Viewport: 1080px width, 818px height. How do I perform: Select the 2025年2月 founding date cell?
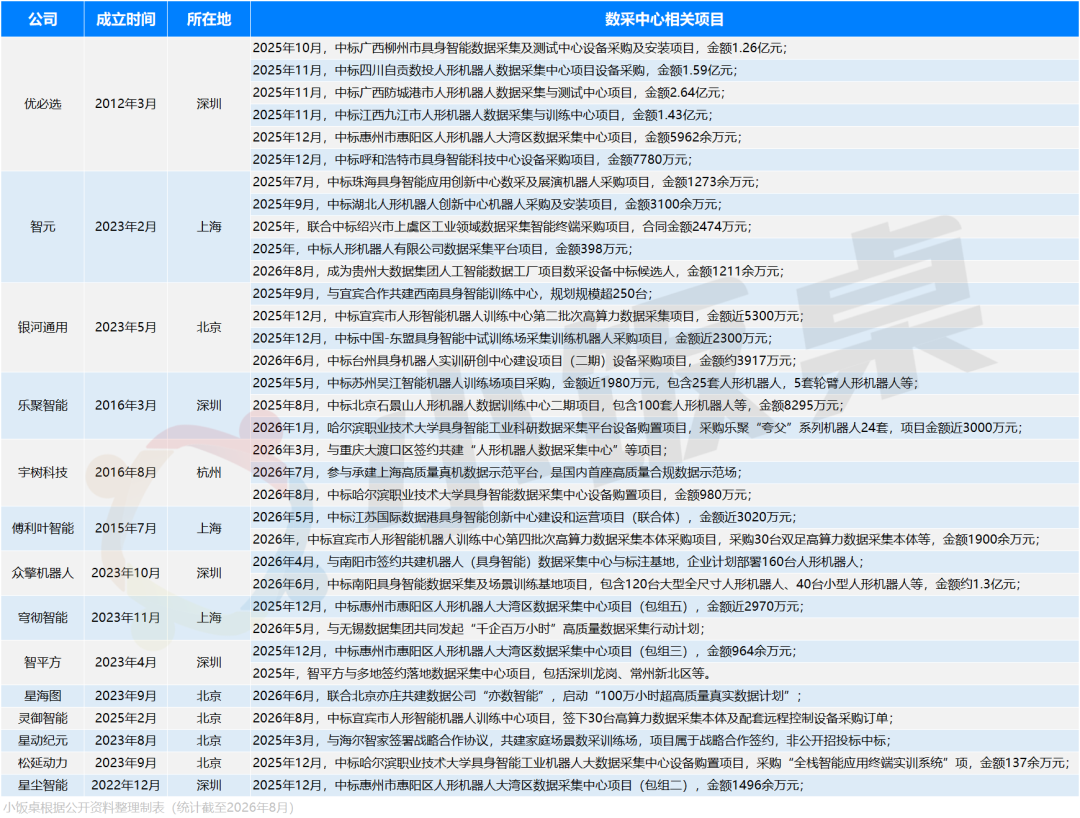coord(126,718)
